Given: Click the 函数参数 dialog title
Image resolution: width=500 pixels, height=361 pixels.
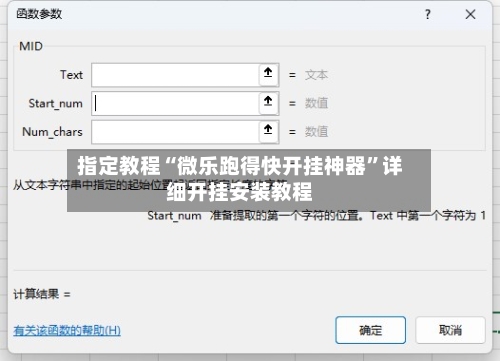Looking at the screenshot, I should (x=39, y=14).
